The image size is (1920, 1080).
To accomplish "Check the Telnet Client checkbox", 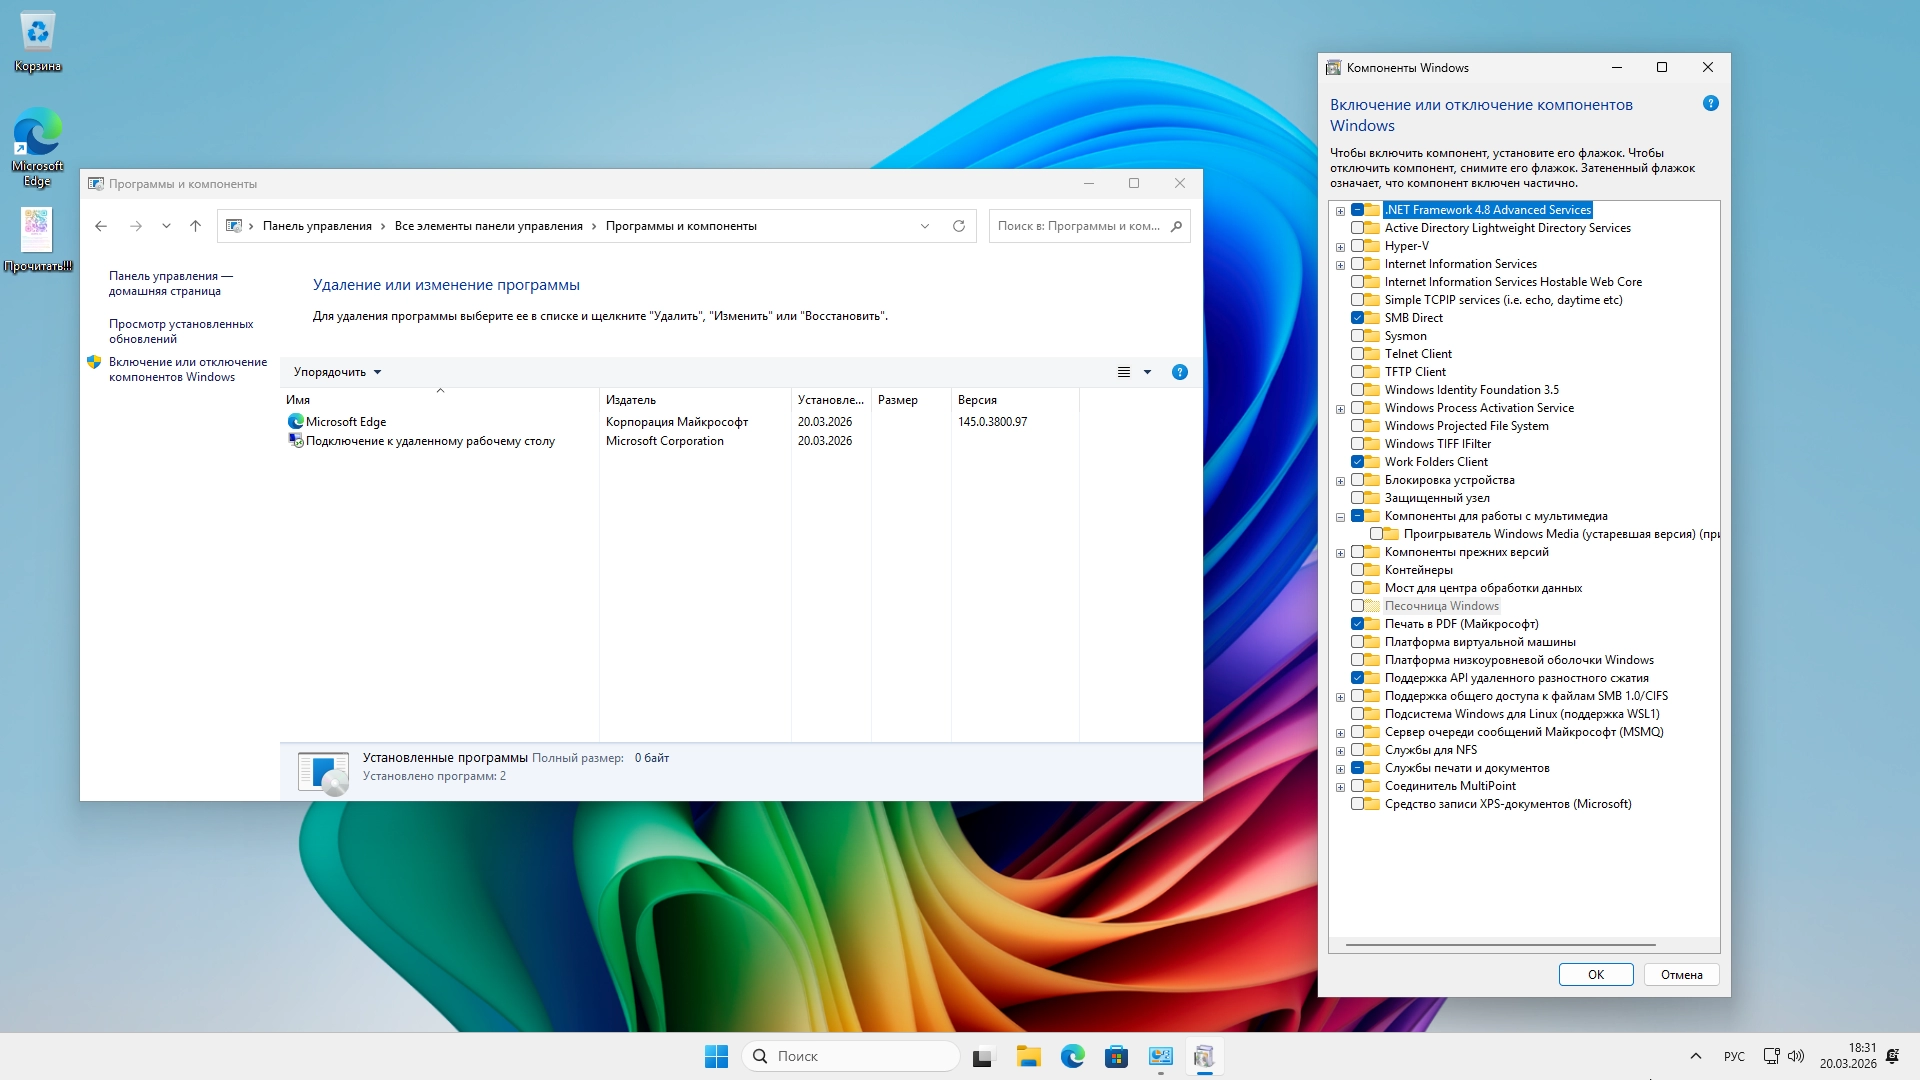I will coord(1357,354).
